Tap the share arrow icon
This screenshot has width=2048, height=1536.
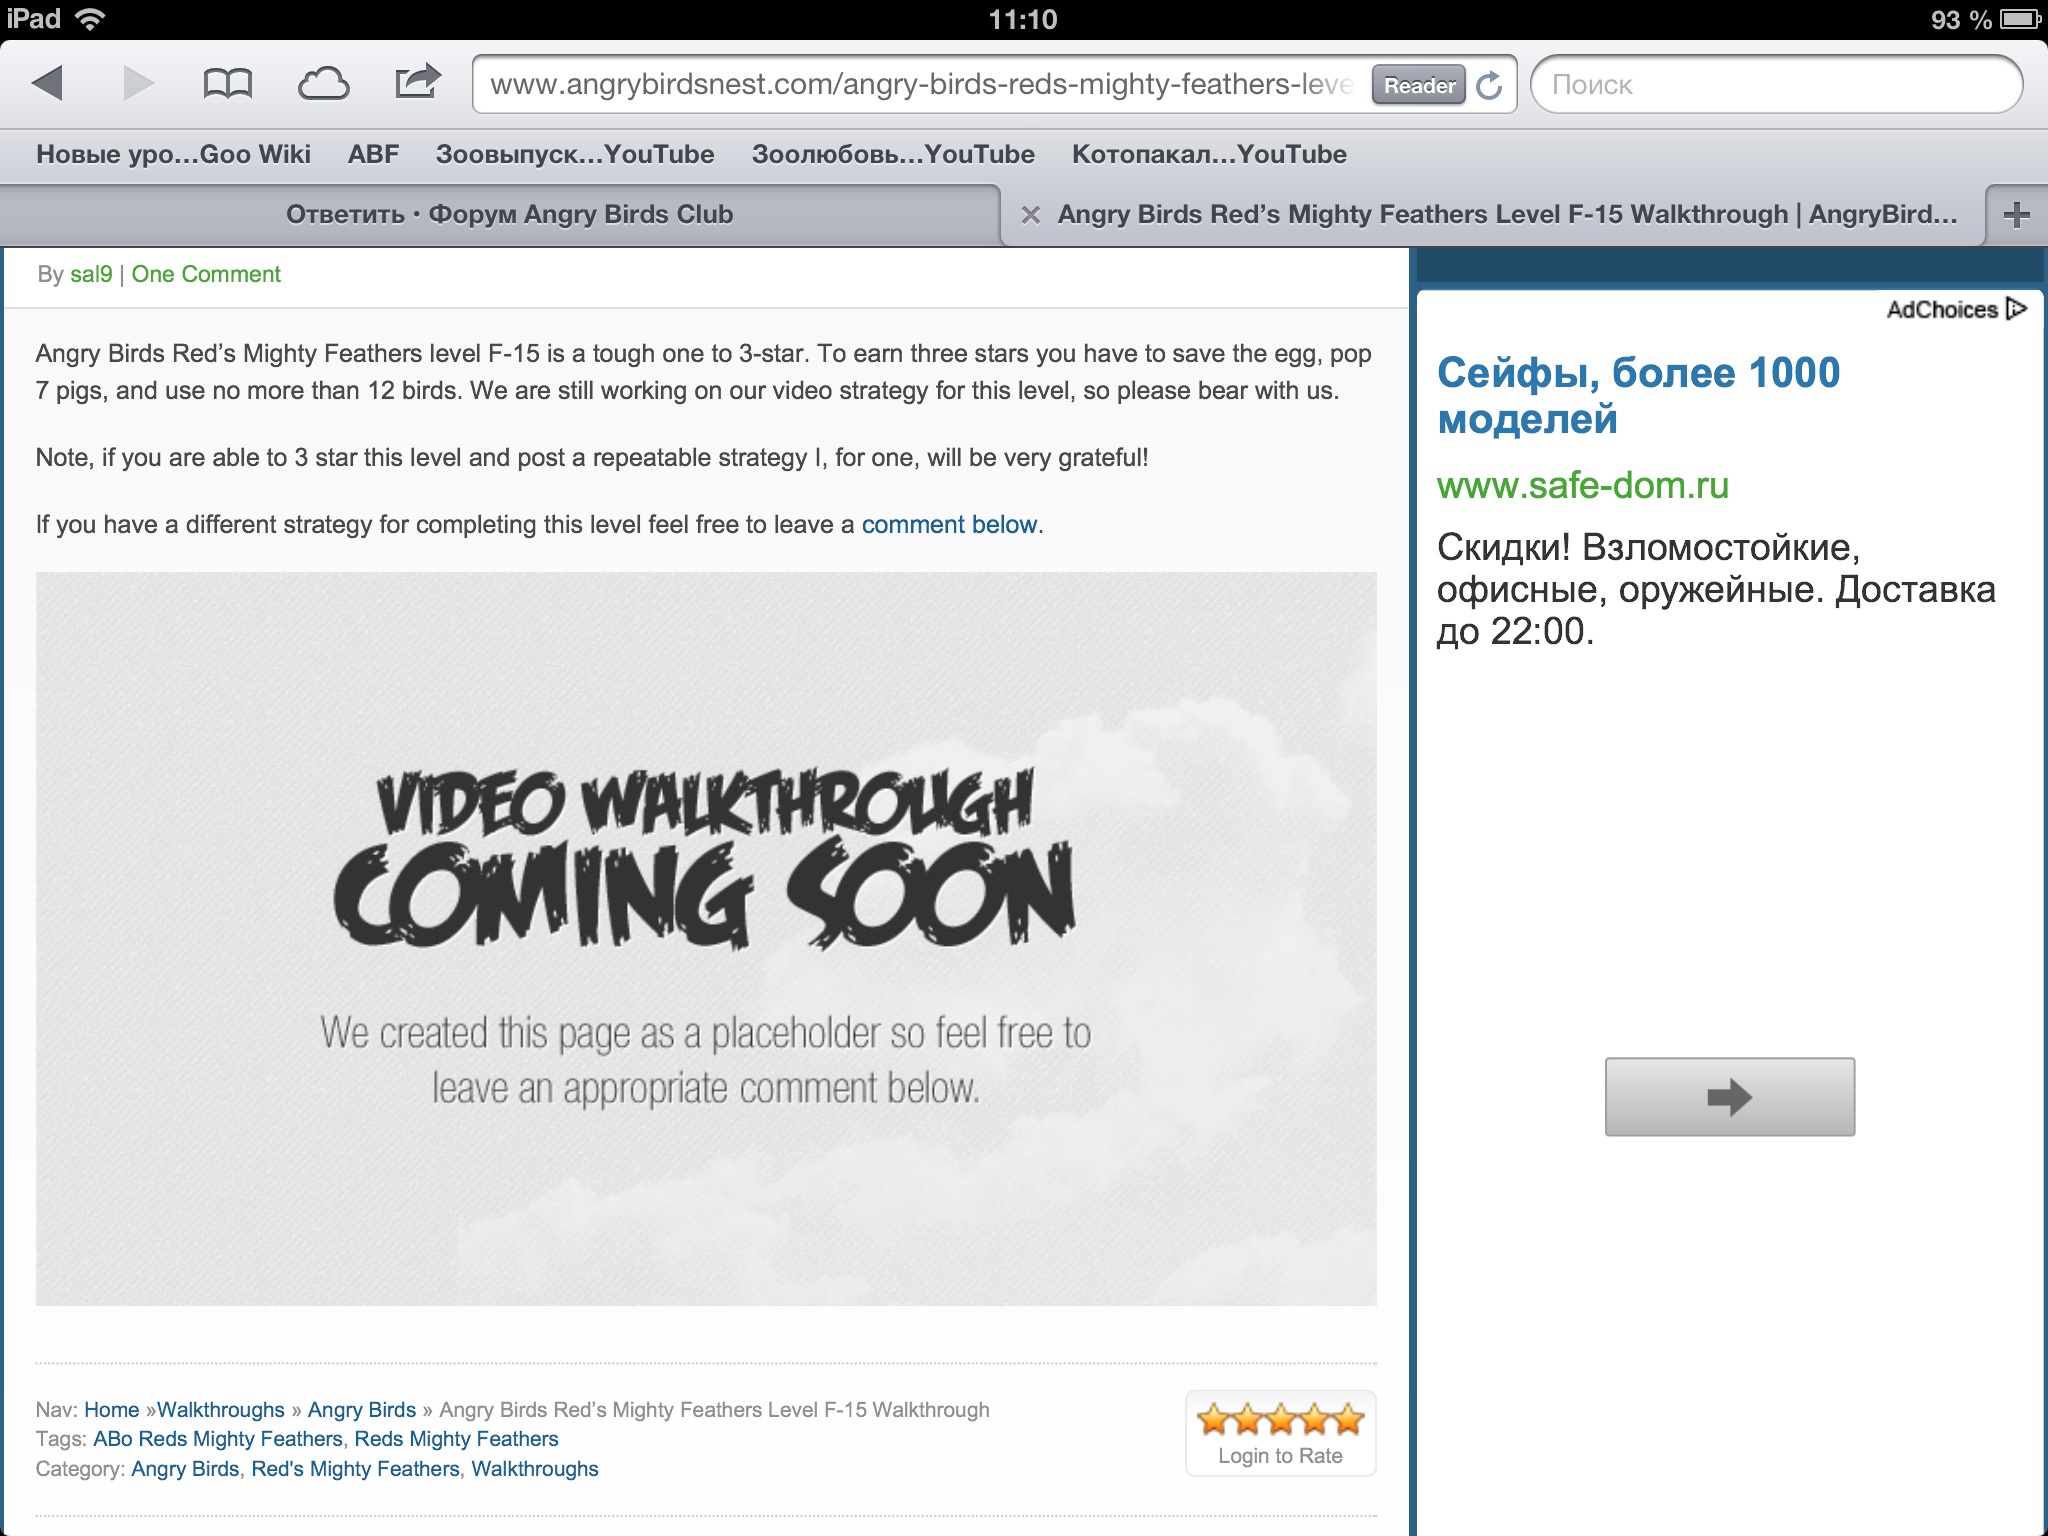point(417,81)
